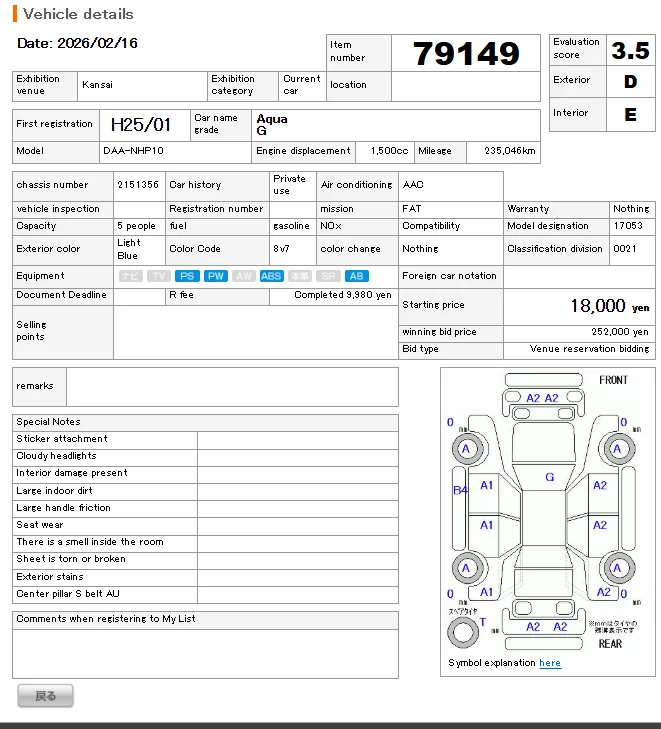Click the greyed-out leather seat equipment badge
The width and height of the screenshot is (661, 729).
(x=300, y=276)
